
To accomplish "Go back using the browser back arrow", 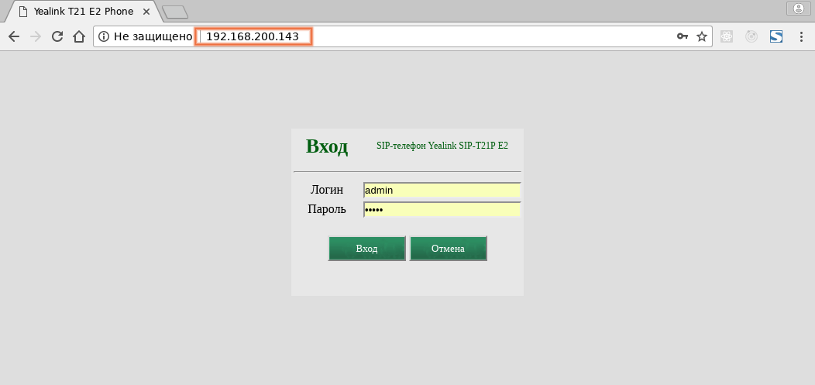I will click(x=14, y=36).
